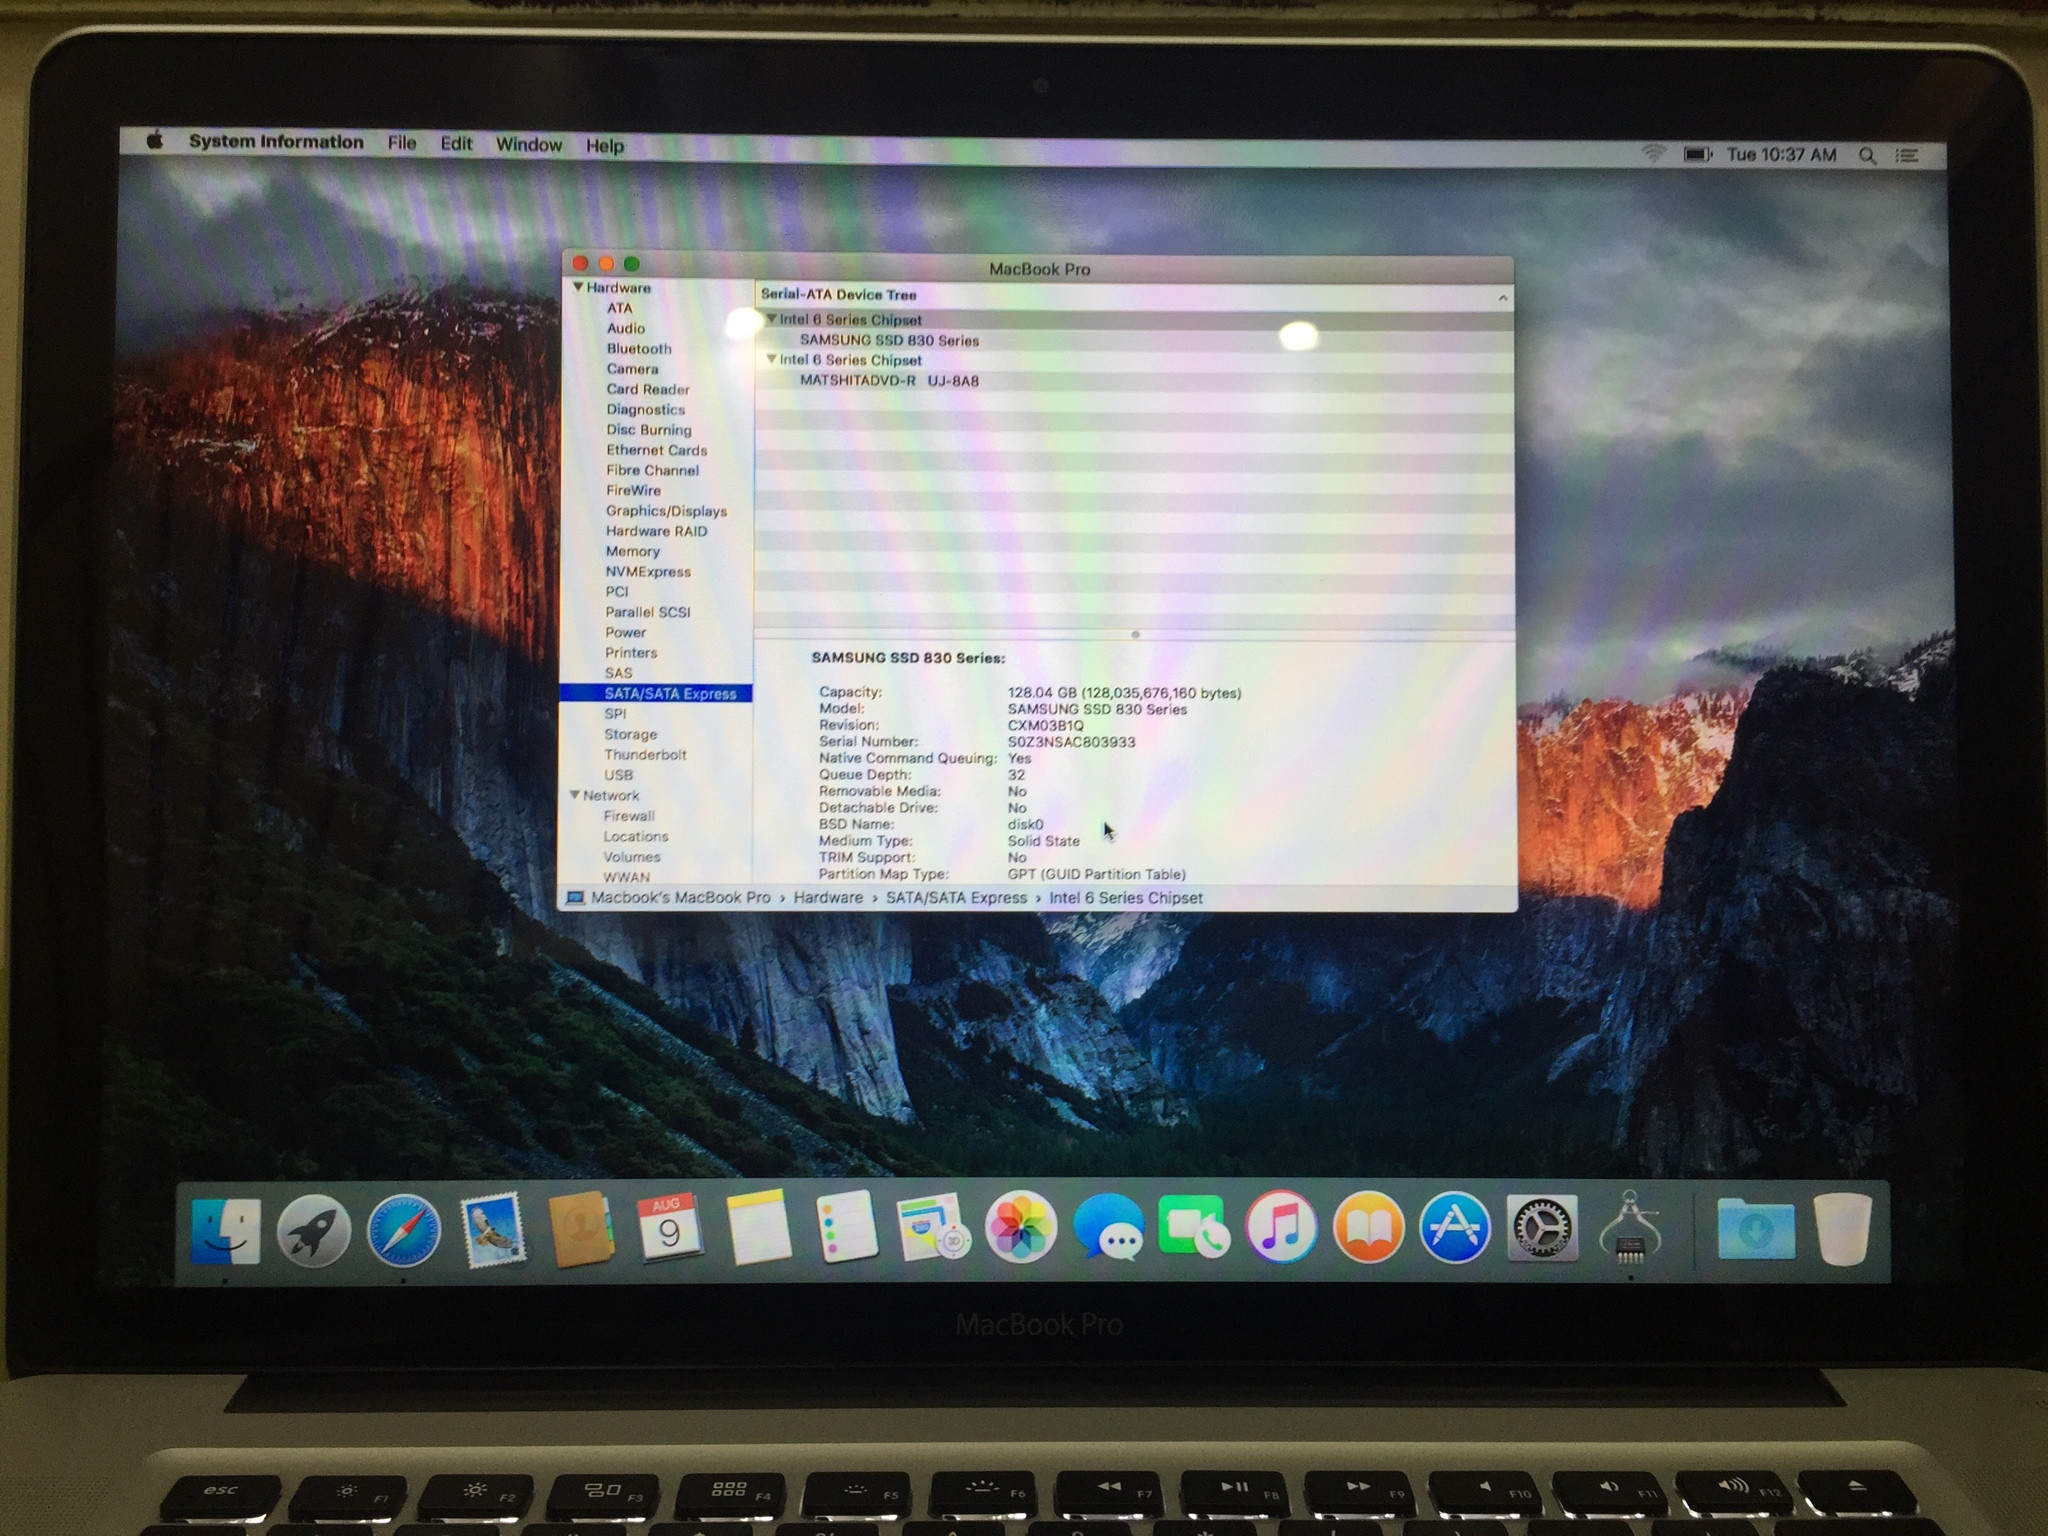Select MATSHITADVD-R UJ-8A8 device row
Viewport: 2048px width, 1536px height.
tap(1134, 380)
